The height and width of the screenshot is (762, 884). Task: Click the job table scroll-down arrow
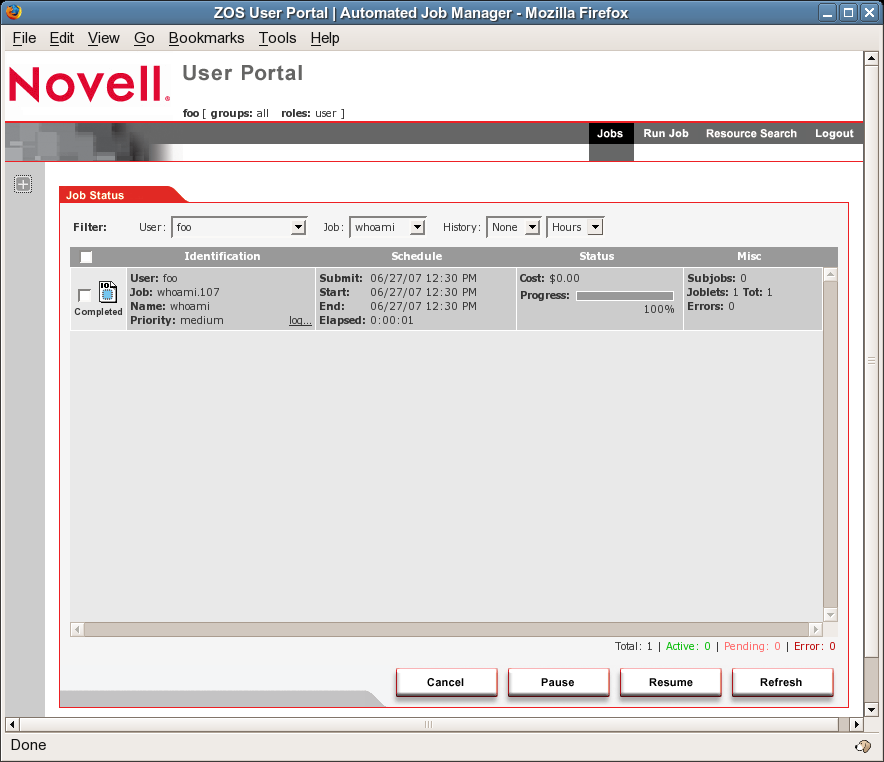830,614
